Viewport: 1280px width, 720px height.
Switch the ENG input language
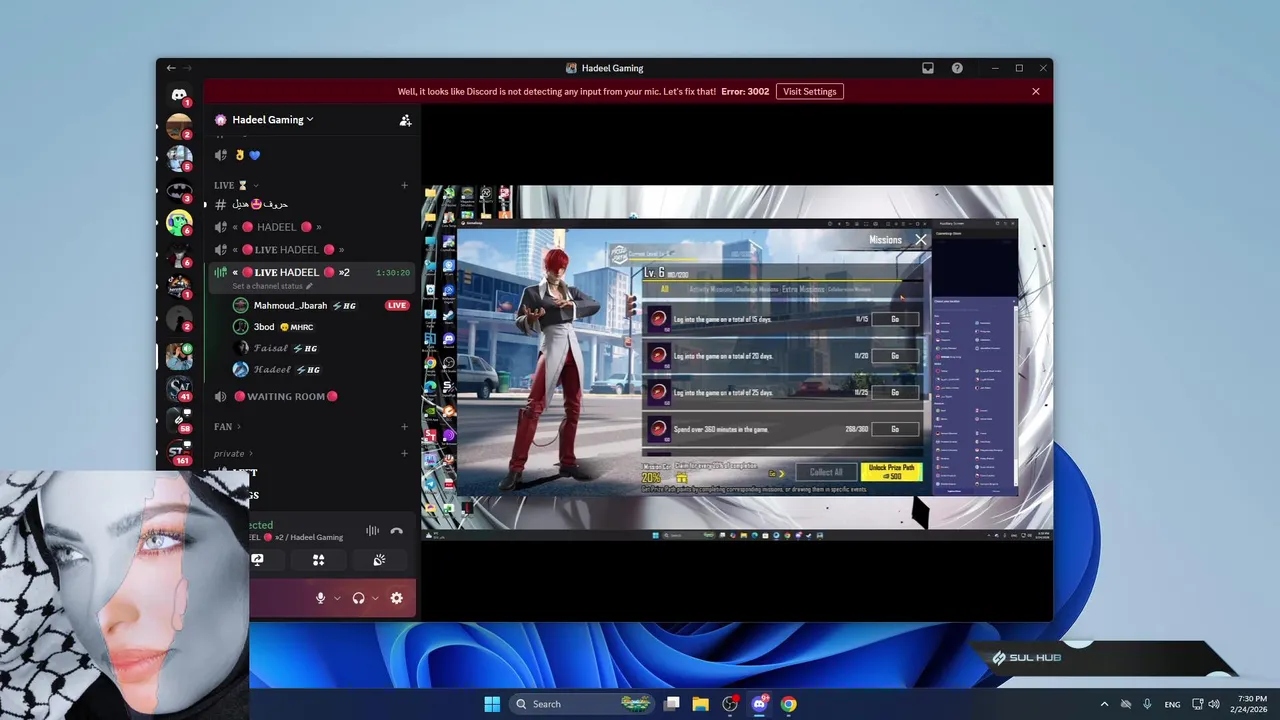pyautogui.click(x=1172, y=704)
